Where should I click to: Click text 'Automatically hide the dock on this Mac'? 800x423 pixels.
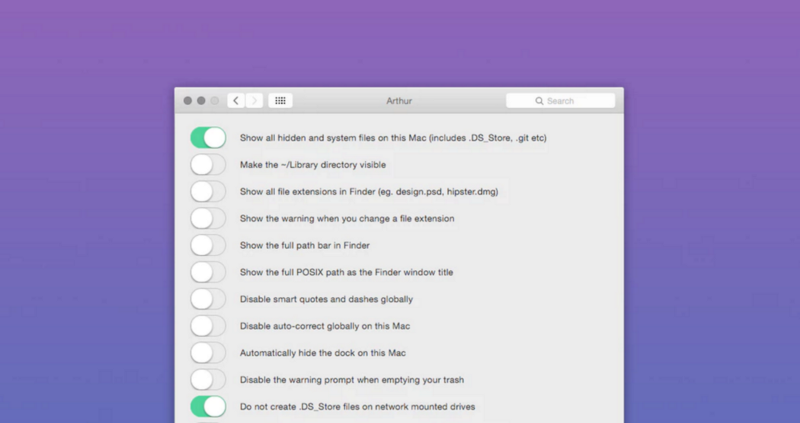pyautogui.click(x=323, y=353)
